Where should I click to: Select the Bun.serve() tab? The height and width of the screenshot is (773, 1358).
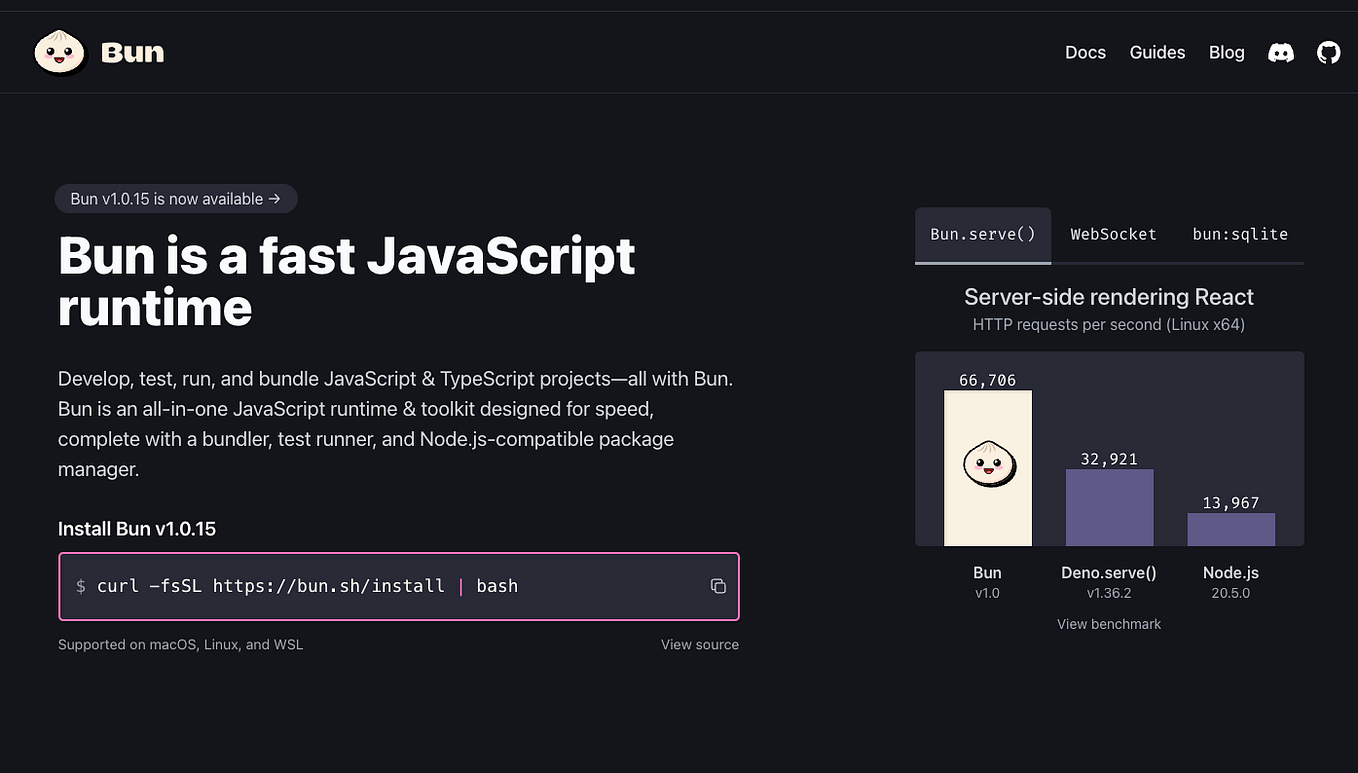[x=982, y=234]
